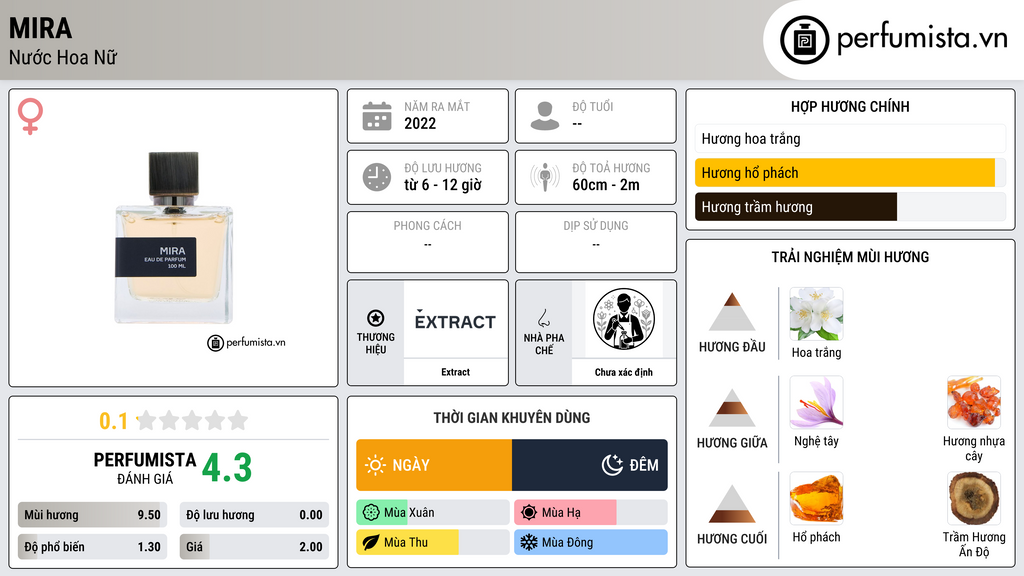Viewport: 1024px width, 576px height.
Task: Click the 'từ 6 - 12 giờ' longevity value
Action: point(443,185)
